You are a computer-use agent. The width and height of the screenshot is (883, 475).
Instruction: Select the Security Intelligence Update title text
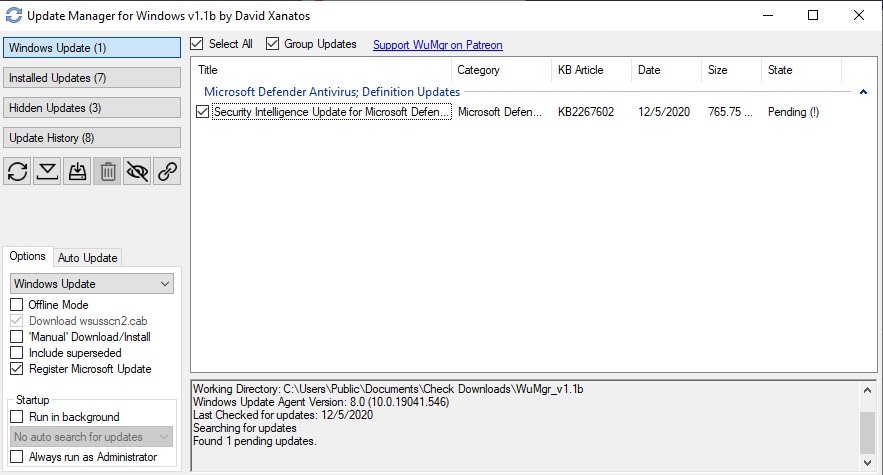point(332,112)
